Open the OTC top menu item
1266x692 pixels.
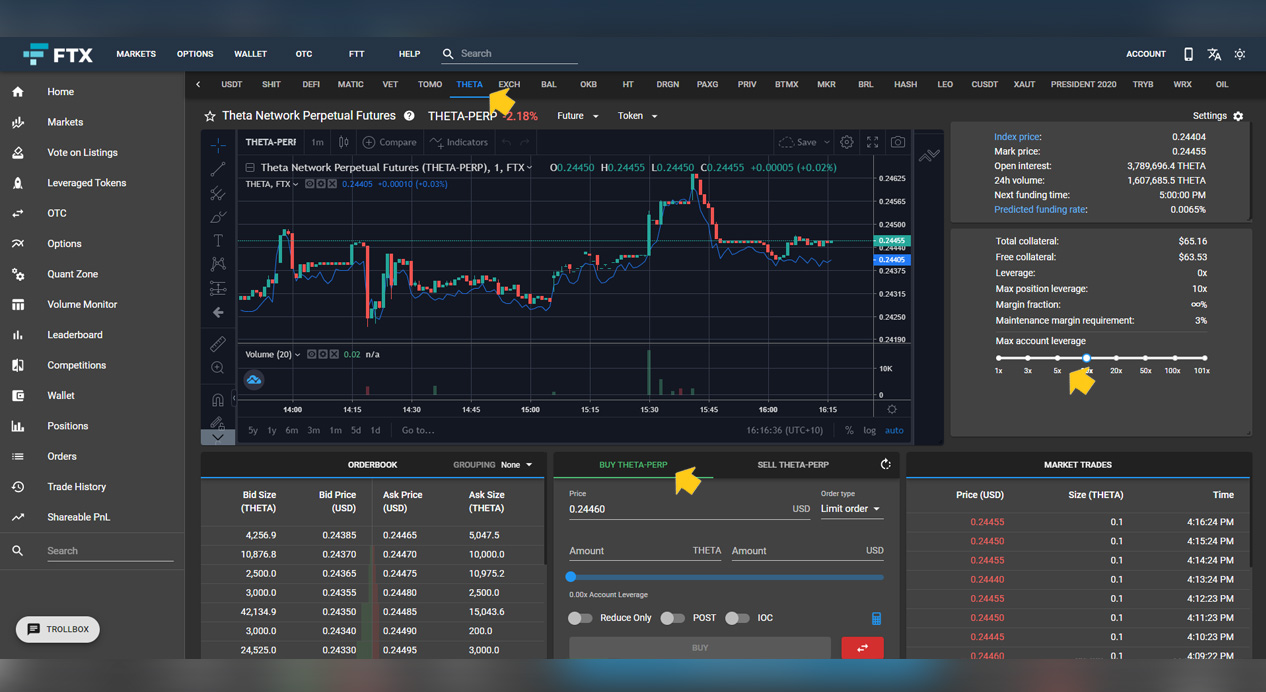click(304, 54)
